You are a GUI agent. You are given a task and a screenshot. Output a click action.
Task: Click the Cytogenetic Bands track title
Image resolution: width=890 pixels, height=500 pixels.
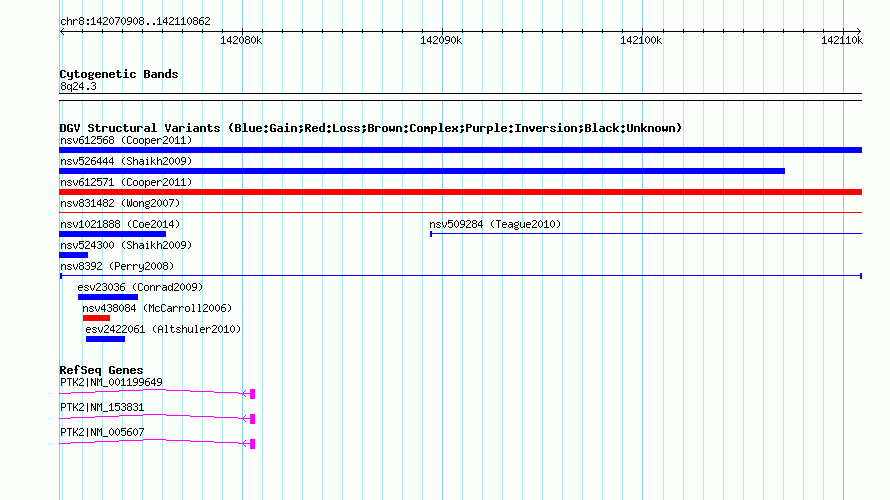click(119, 74)
